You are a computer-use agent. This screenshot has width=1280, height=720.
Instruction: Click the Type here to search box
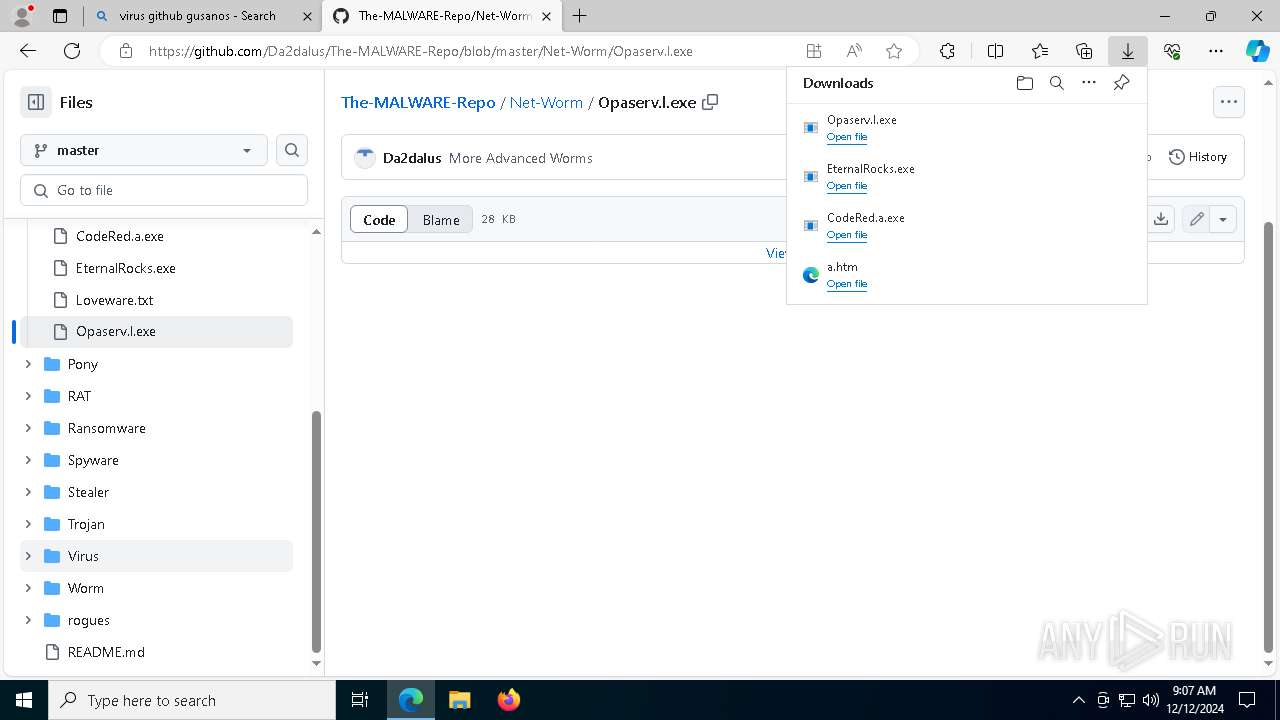192,700
